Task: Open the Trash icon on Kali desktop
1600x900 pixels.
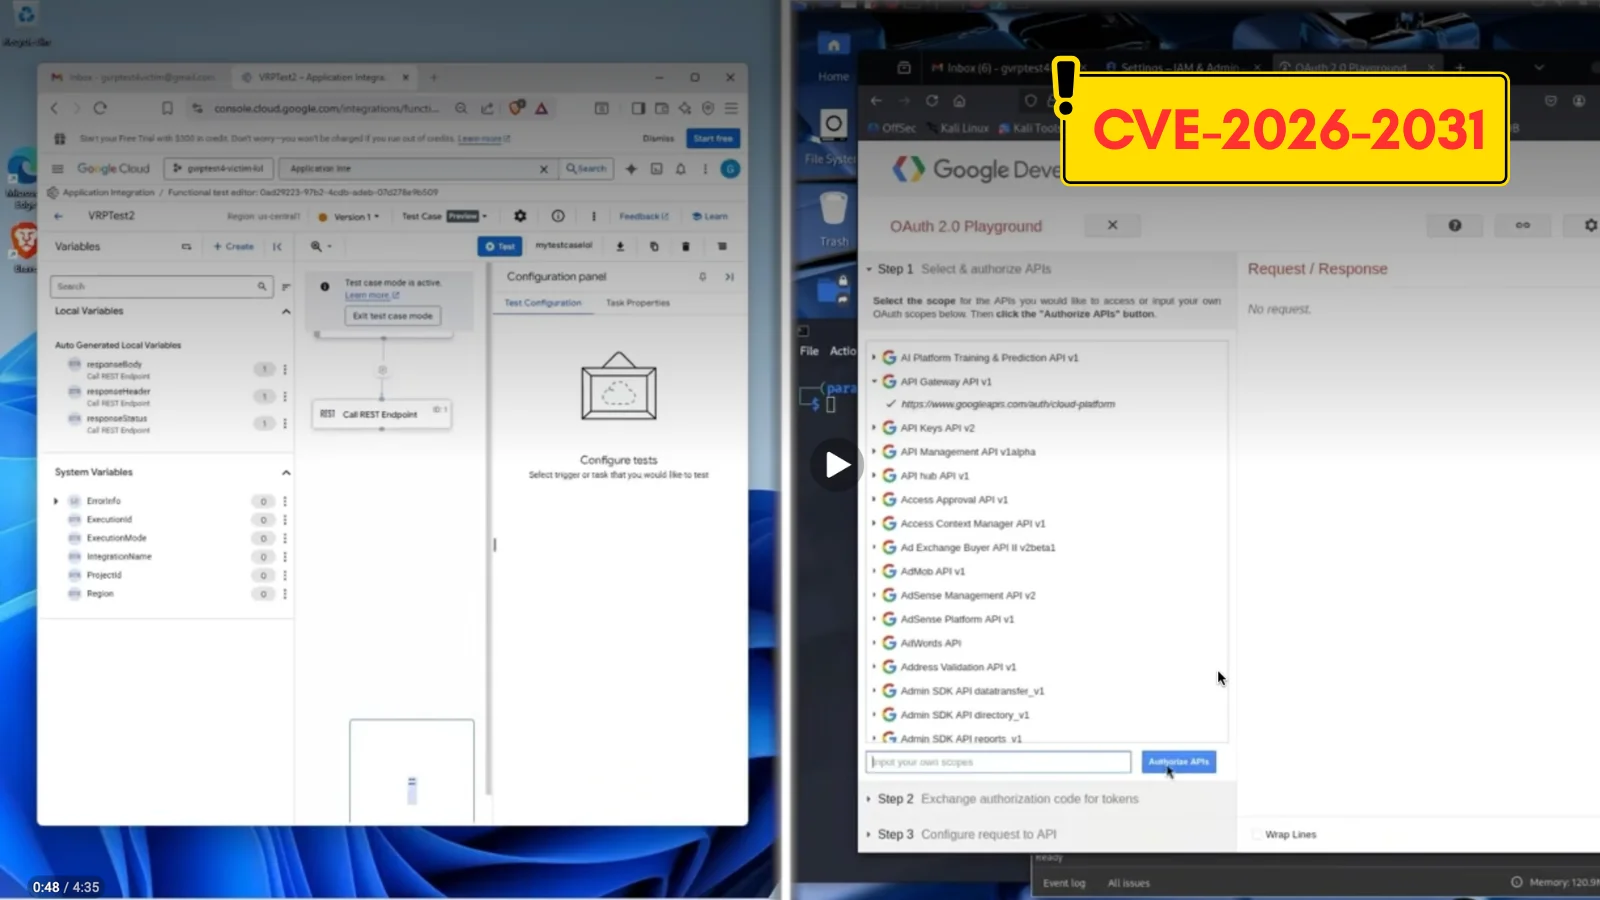Action: click(x=833, y=219)
